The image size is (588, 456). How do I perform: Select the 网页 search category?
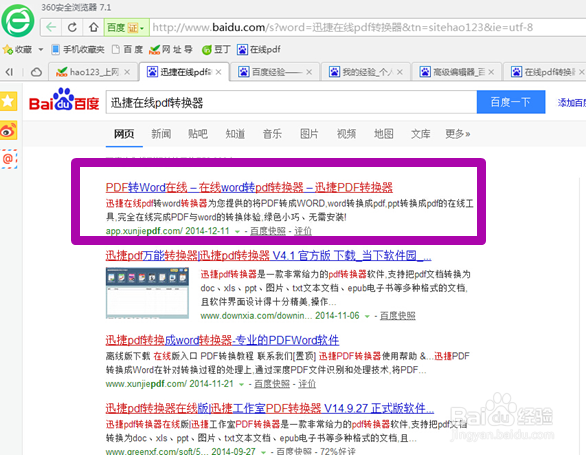point(124,134)
